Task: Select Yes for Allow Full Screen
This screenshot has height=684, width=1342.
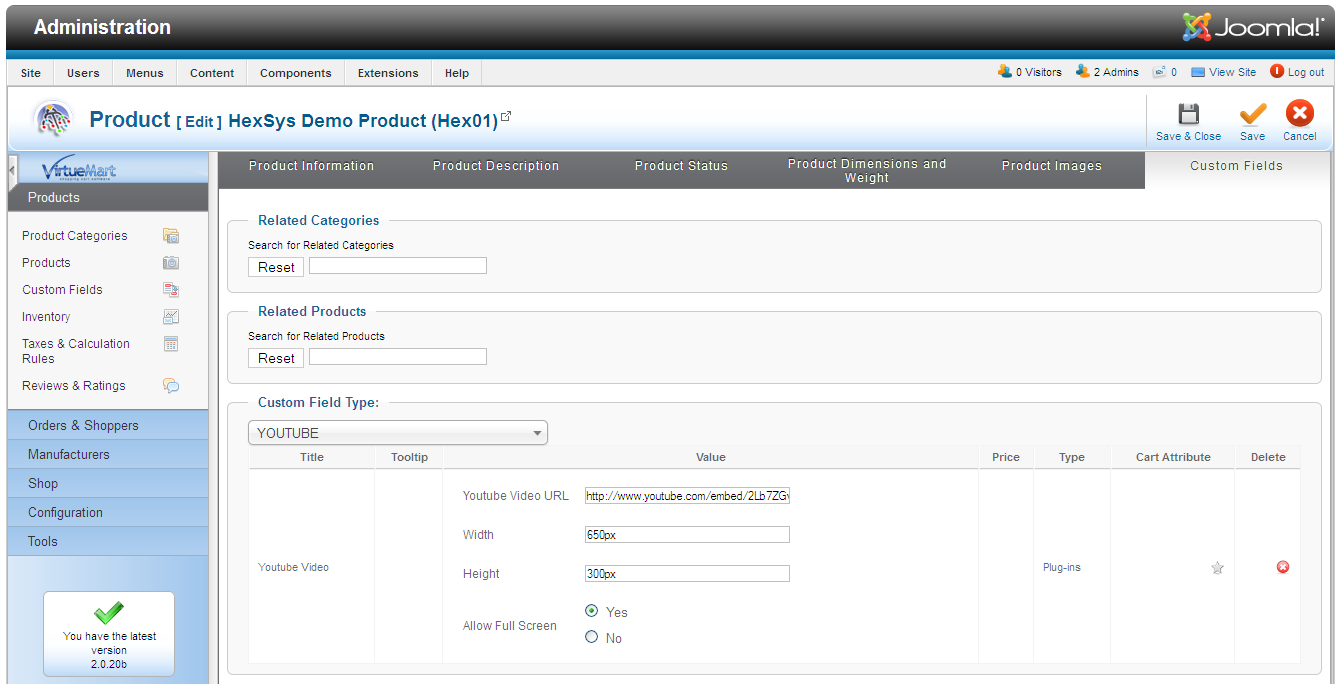Action: tap(592, 610)
